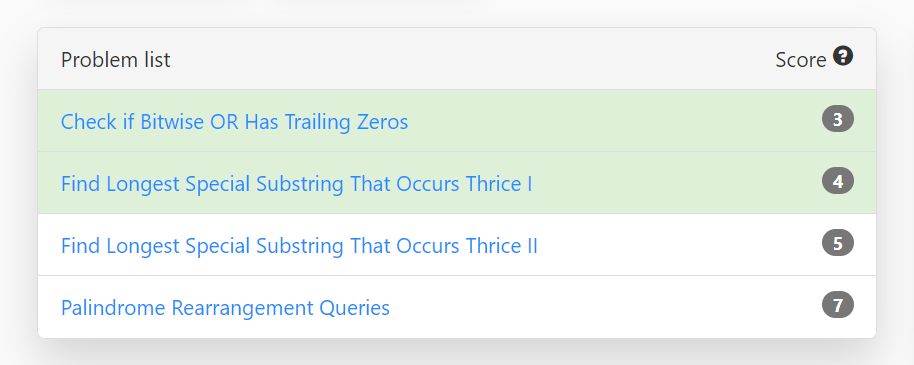The image size is (914, 365).
Task: Open Find Longest Special Substring That Occurs Thrice II
Action: 299,245
